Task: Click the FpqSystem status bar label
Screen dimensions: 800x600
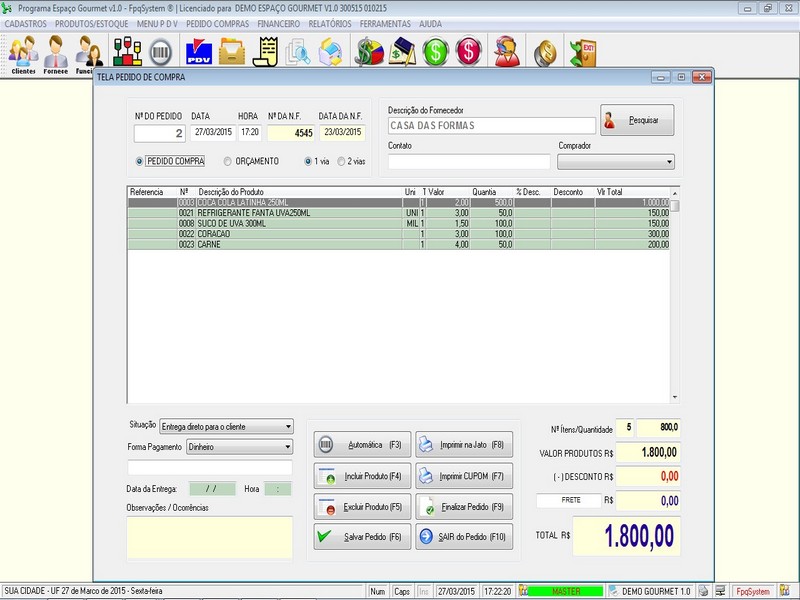Action: (x=753, y=591)
